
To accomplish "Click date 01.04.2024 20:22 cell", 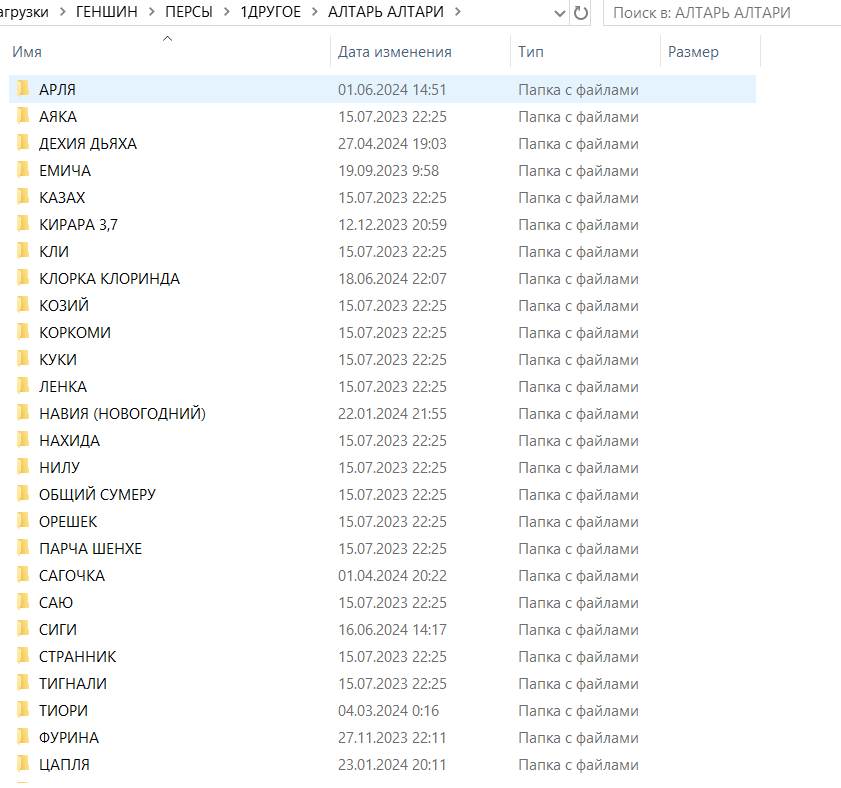I will (x=392, y=576).
